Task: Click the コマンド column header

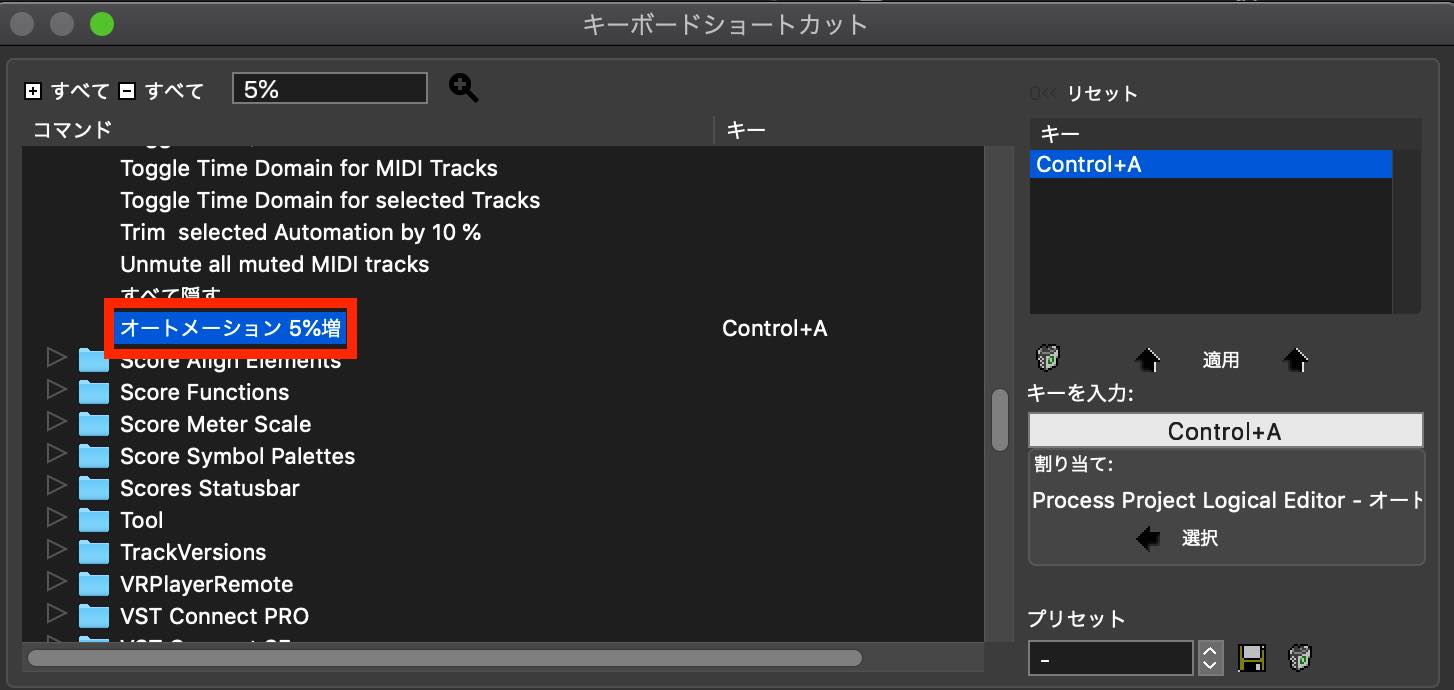Action: [x=72, y=129]
